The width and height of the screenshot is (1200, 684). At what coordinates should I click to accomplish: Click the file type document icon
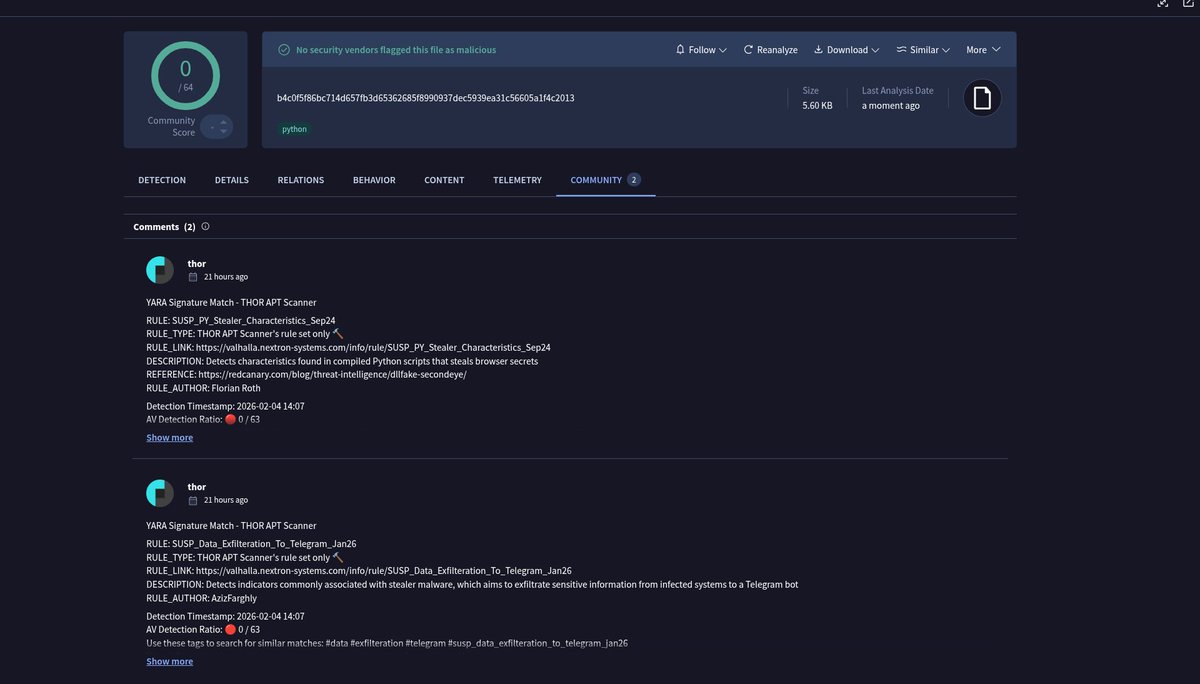pos(981,97)
